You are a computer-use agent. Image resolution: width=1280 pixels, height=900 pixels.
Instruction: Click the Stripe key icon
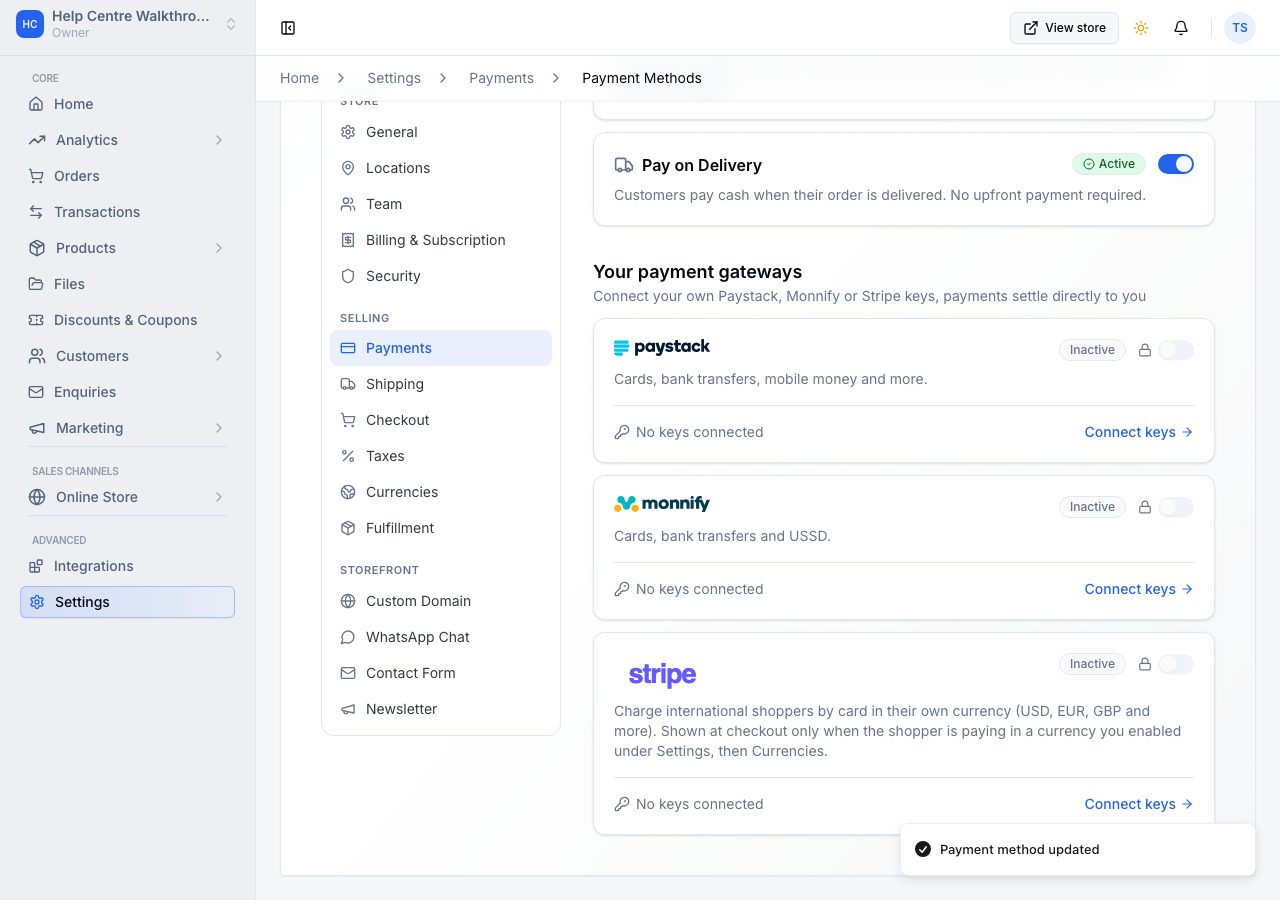tap(622, 804)
